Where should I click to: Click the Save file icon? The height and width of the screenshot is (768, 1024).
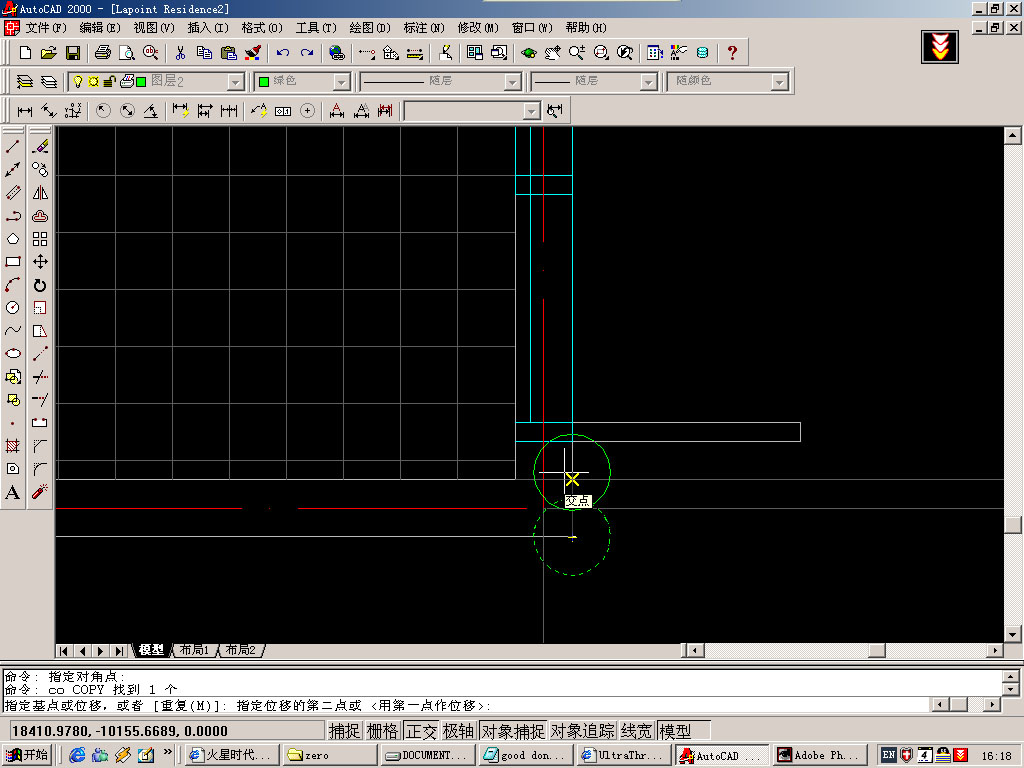tap(73, 52)
